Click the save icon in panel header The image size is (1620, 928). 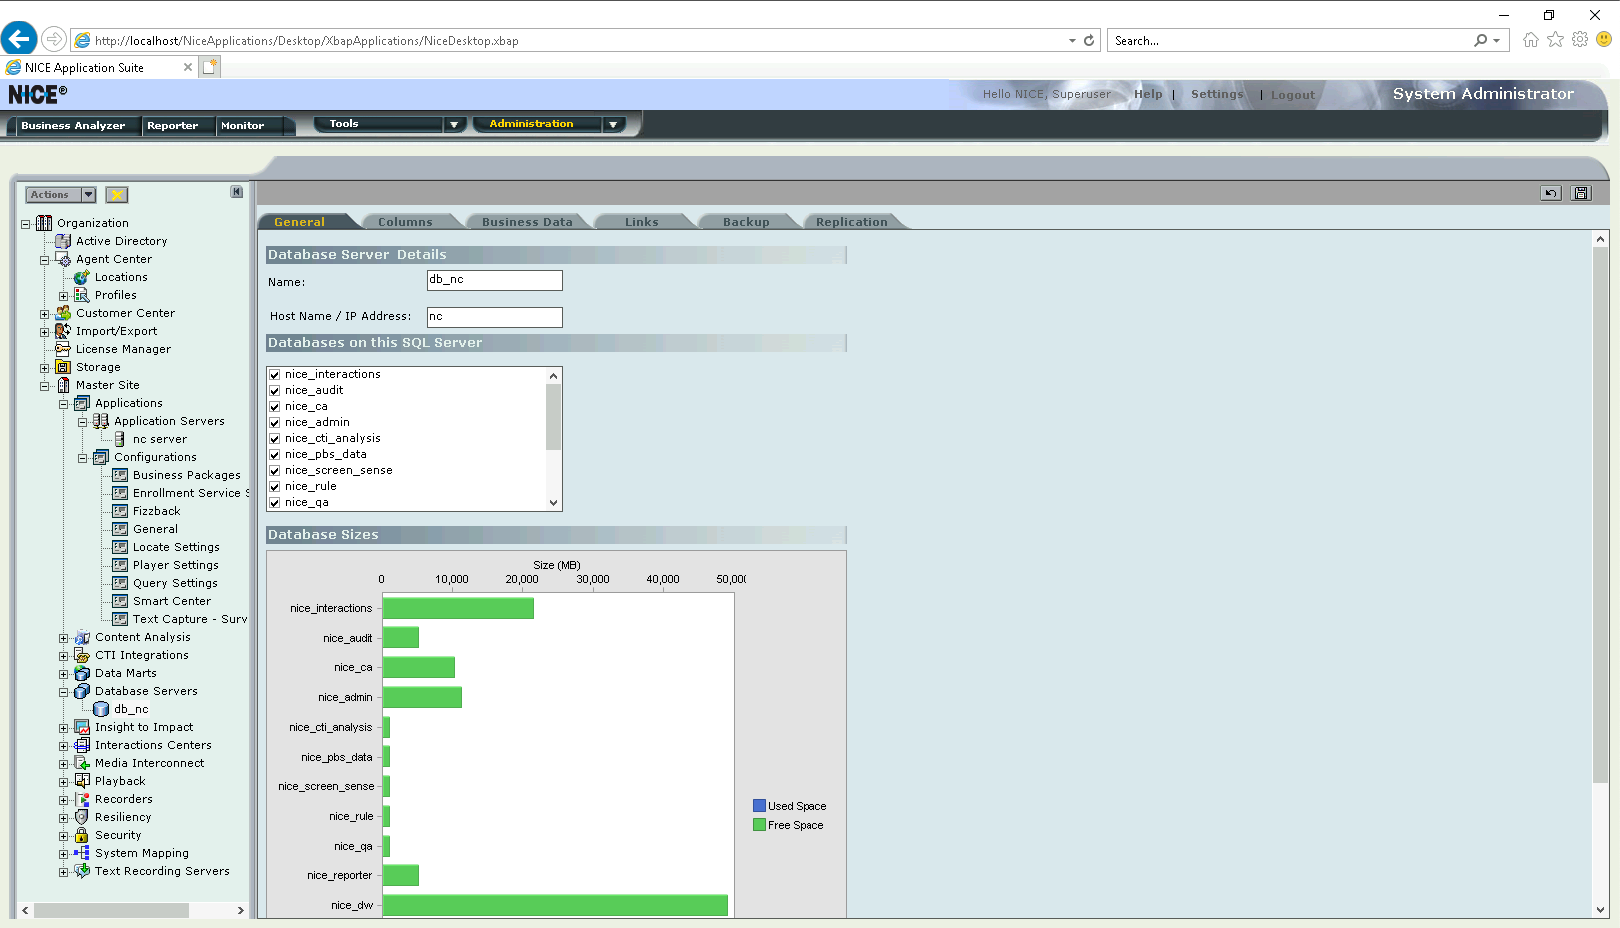(x=1581, y=193)
